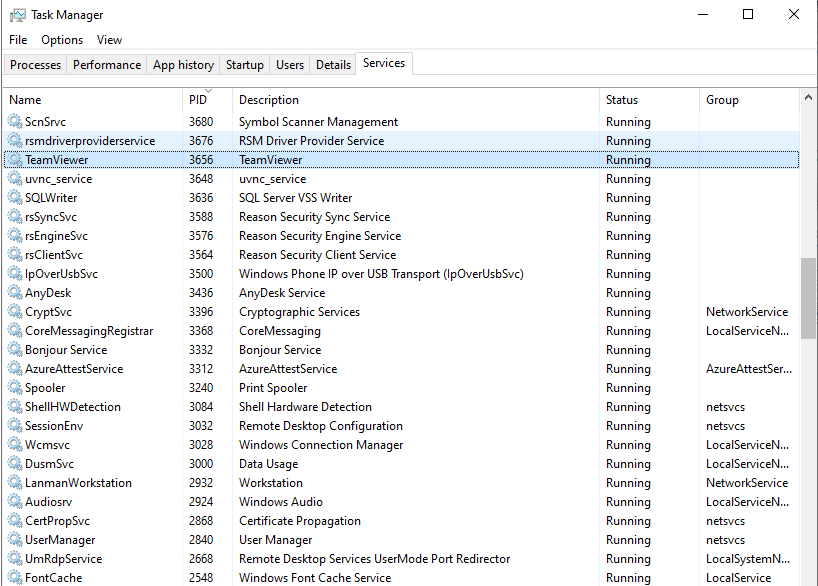Sort by the Status column header
Screen dimensions: 818x586
point(649,100)
